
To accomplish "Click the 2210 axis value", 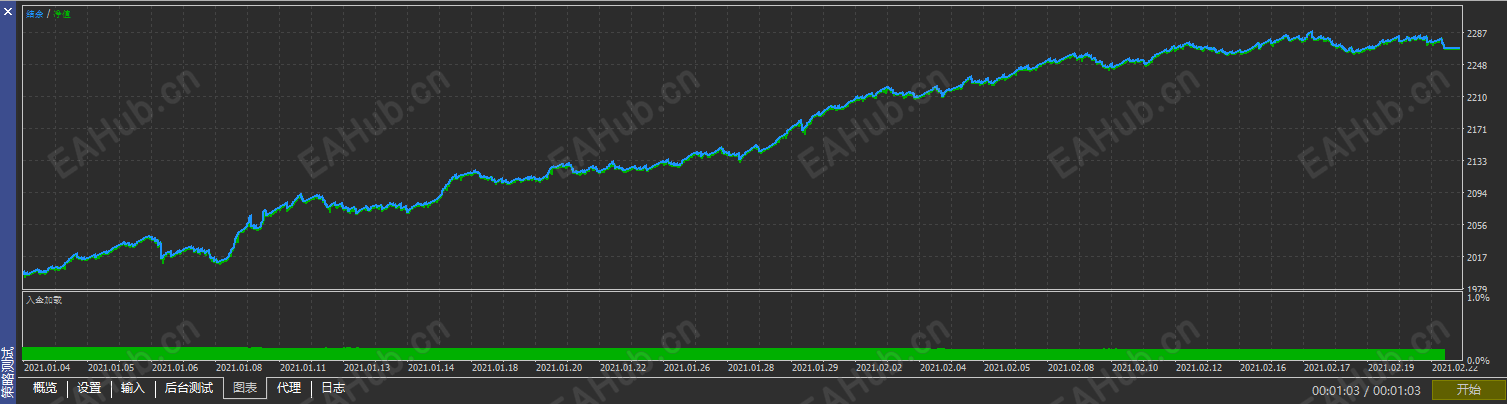I will (1477, 98).
